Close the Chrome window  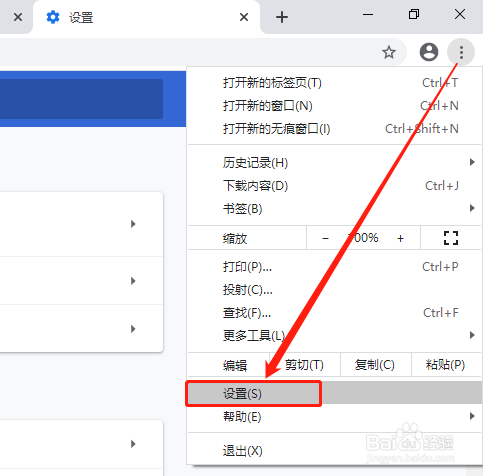[x=460, y=14]
